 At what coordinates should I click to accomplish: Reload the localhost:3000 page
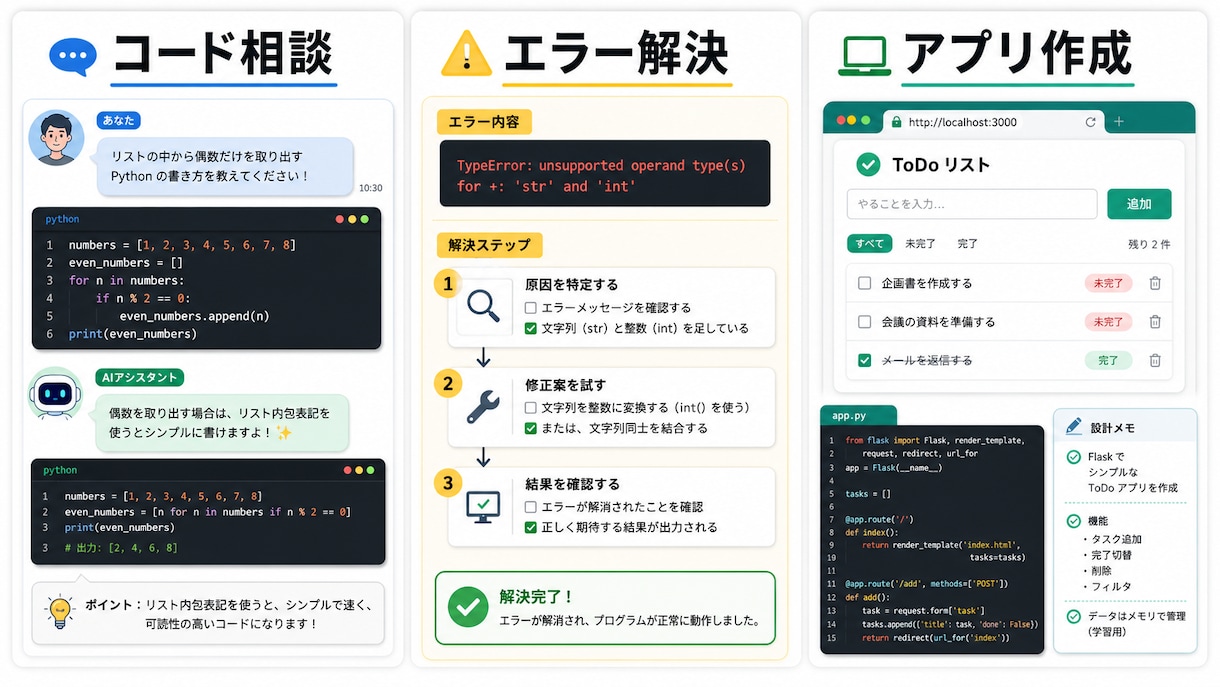pos(1090,122)
